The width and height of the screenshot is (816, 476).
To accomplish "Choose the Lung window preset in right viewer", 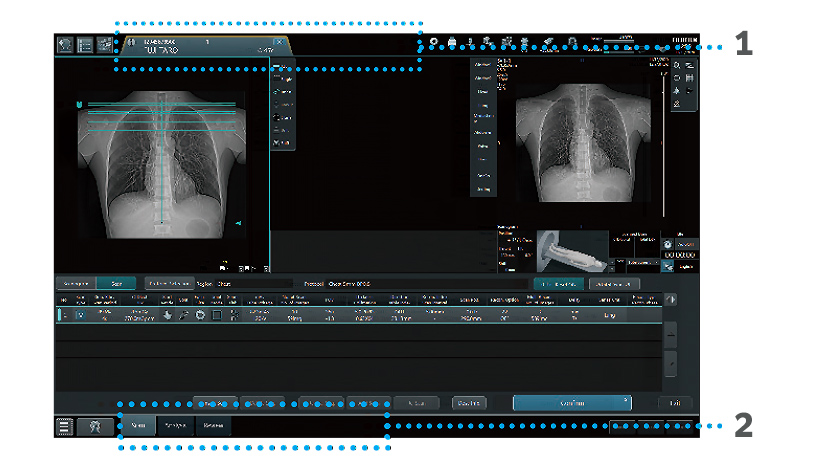I will pyautogui.click(x=483, y=106).
